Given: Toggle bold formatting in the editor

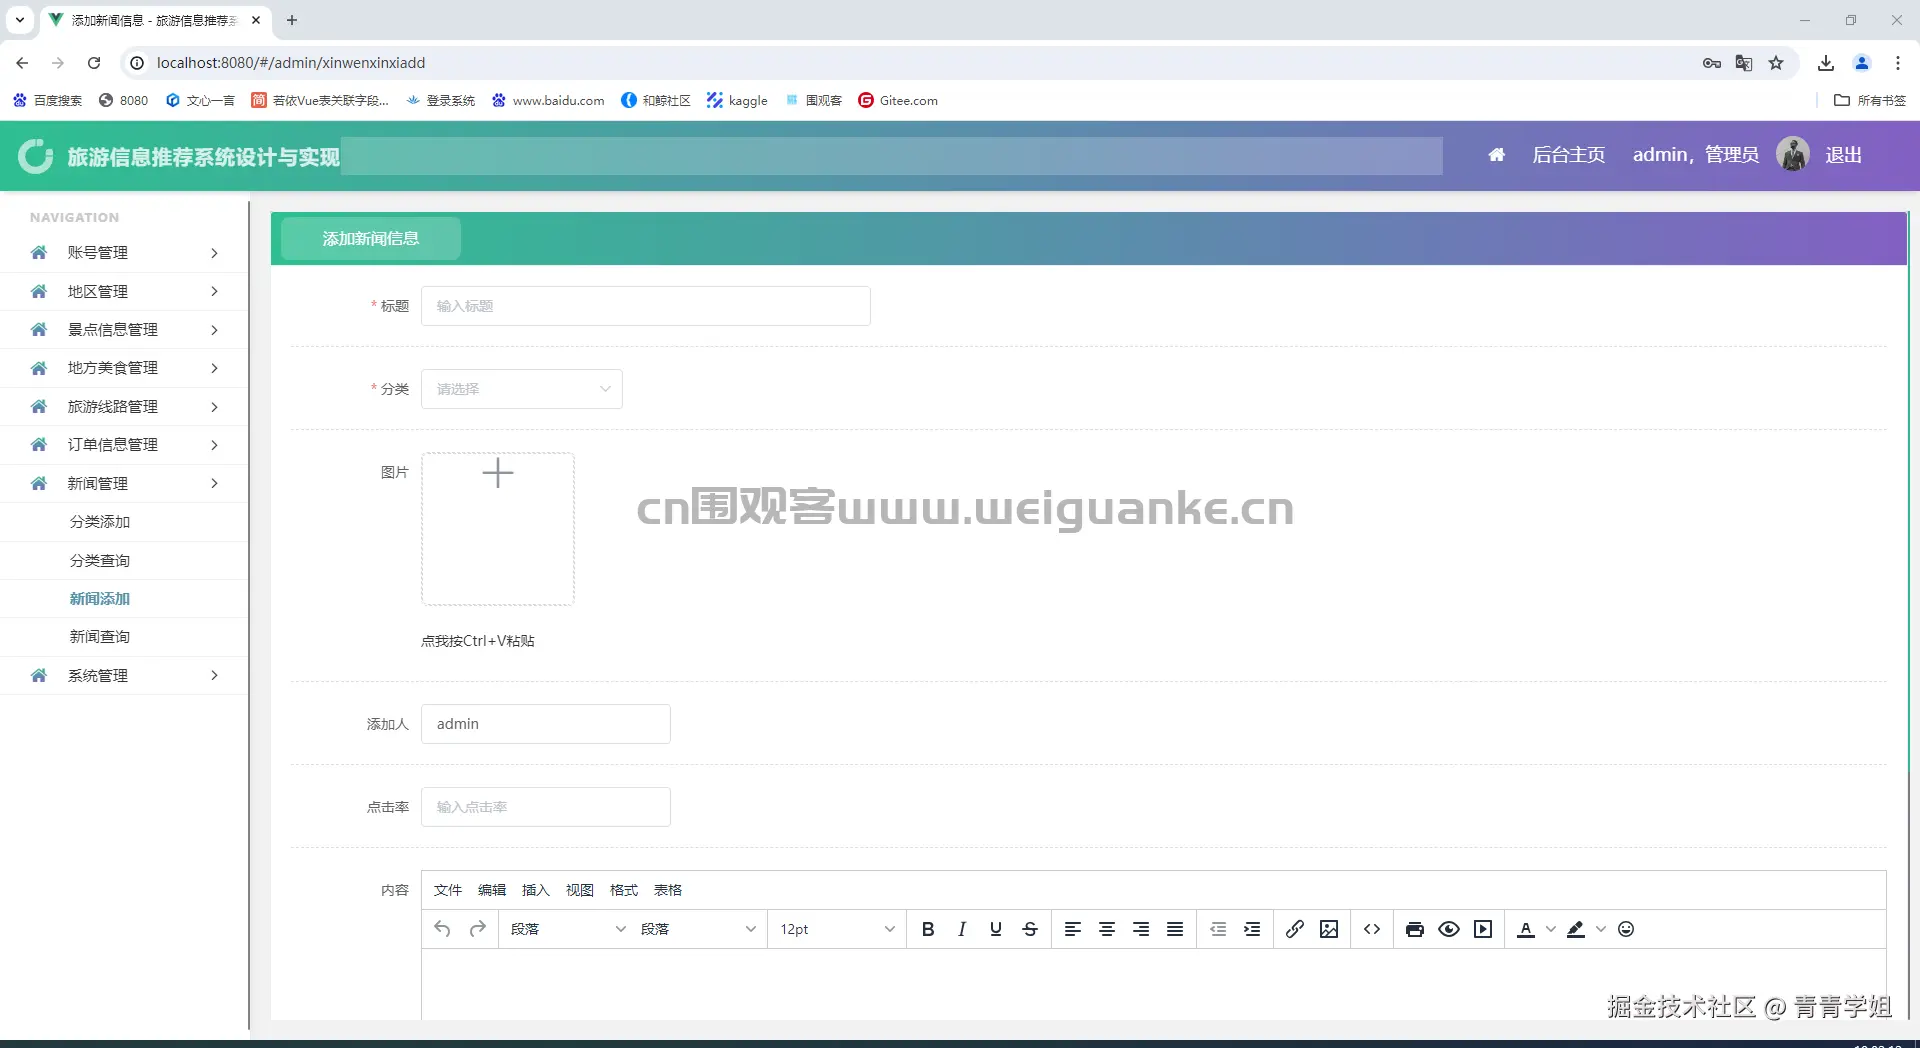Looking at the screenshot, I should tap(928, 929).
